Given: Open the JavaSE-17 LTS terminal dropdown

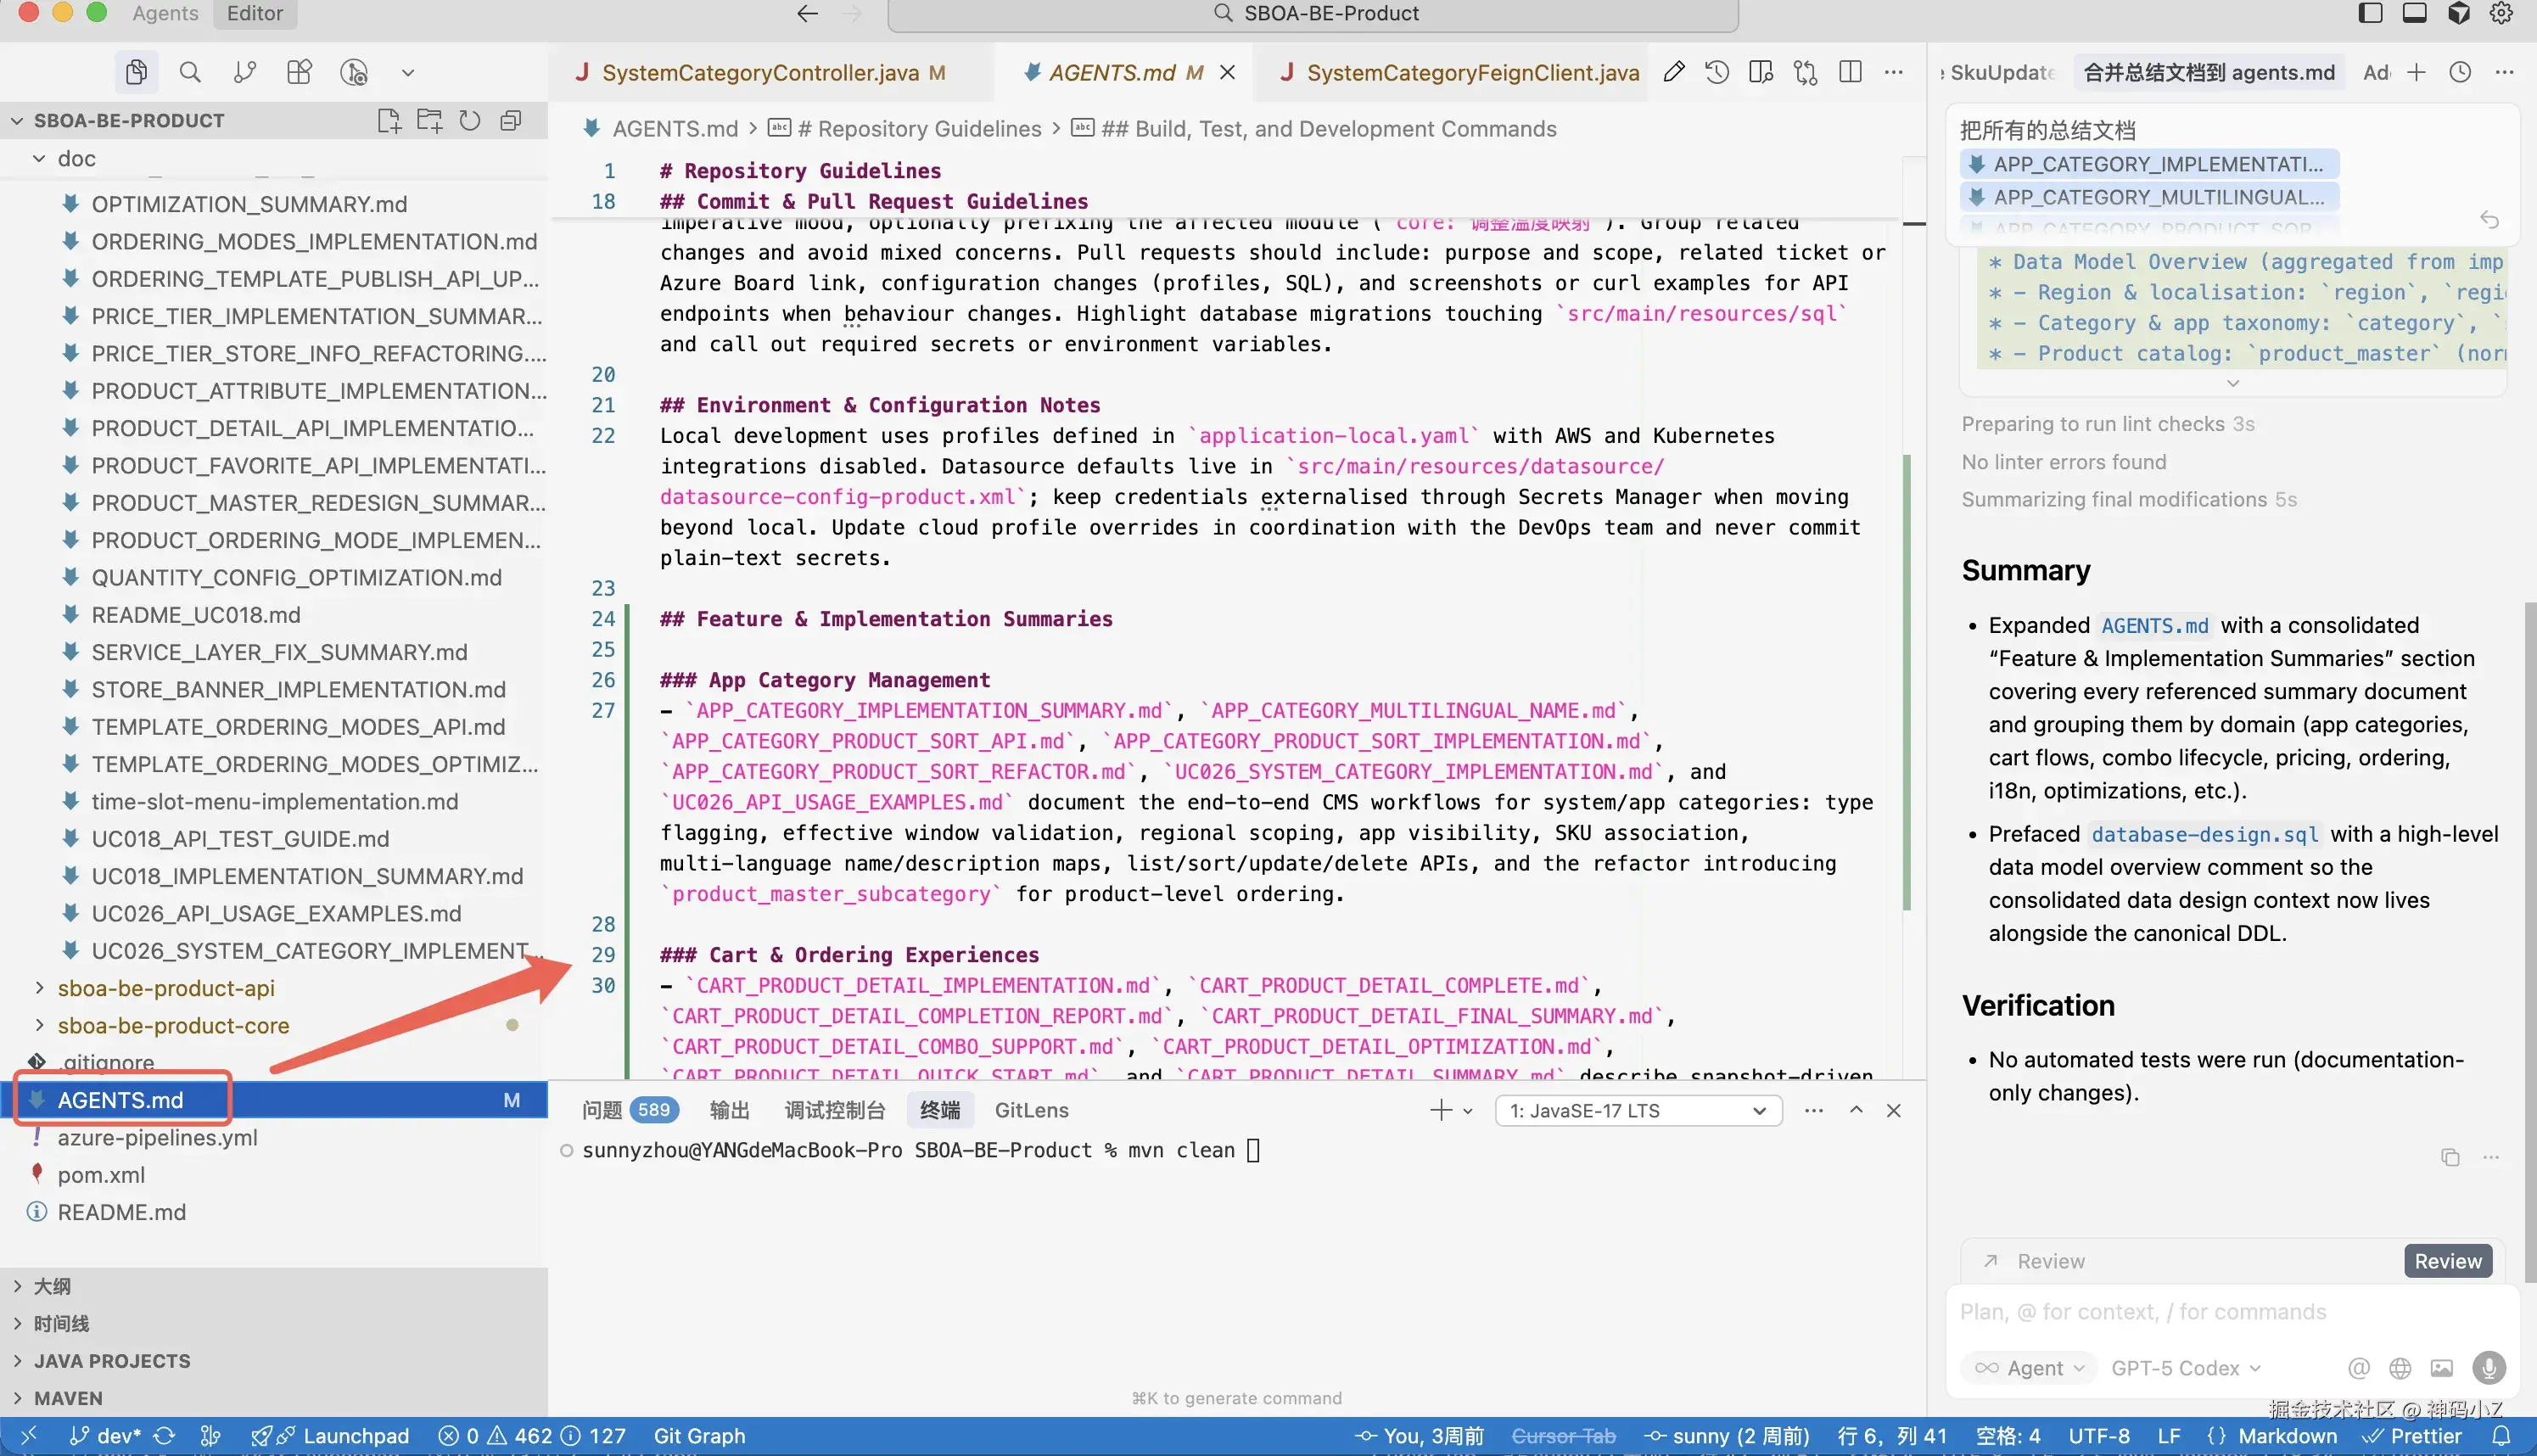Looking at the screenshot, I should (1638, 1110).
